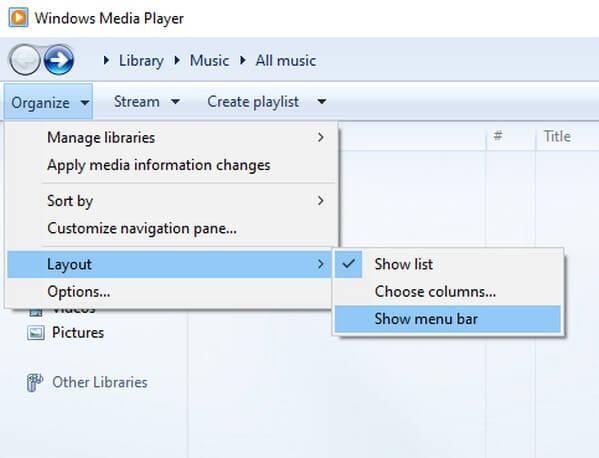Open the Create playlist button
The image size is (599, 458).
253,102
